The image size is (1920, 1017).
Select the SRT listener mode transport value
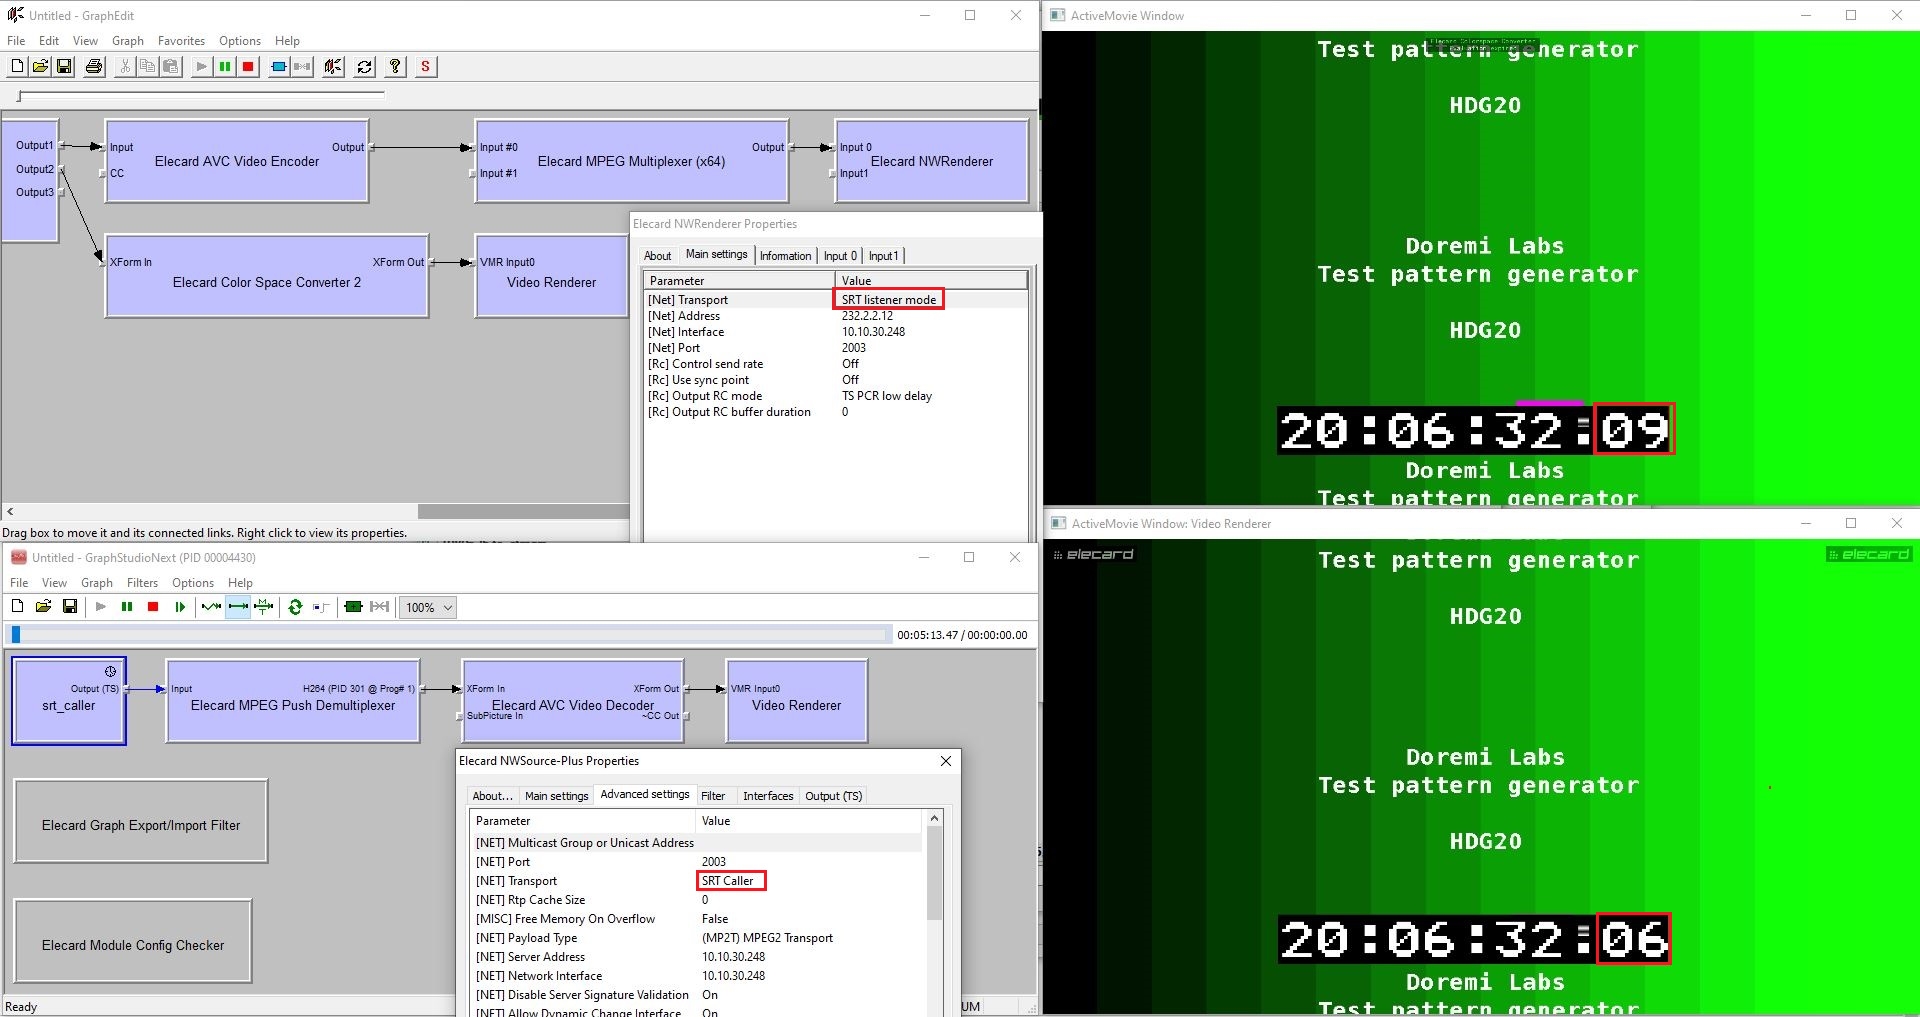click(x=889, y=300)
